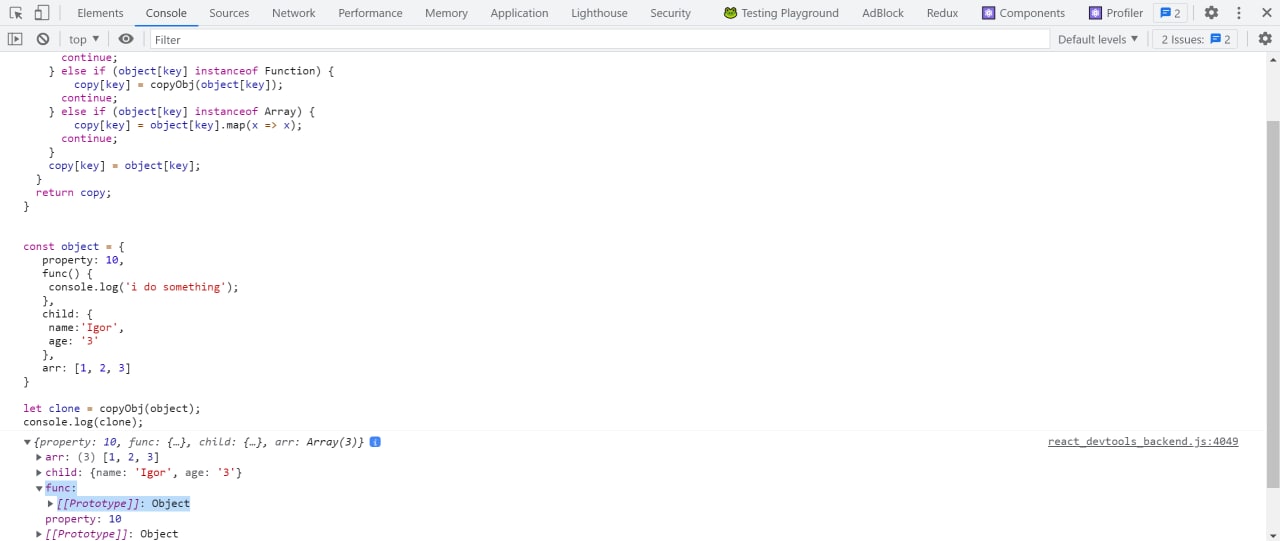Viewport: 1280px width, 541px height.
Task: Click the 'return copy;' code line
Action: pyautogui.click(x=74, y=192)
